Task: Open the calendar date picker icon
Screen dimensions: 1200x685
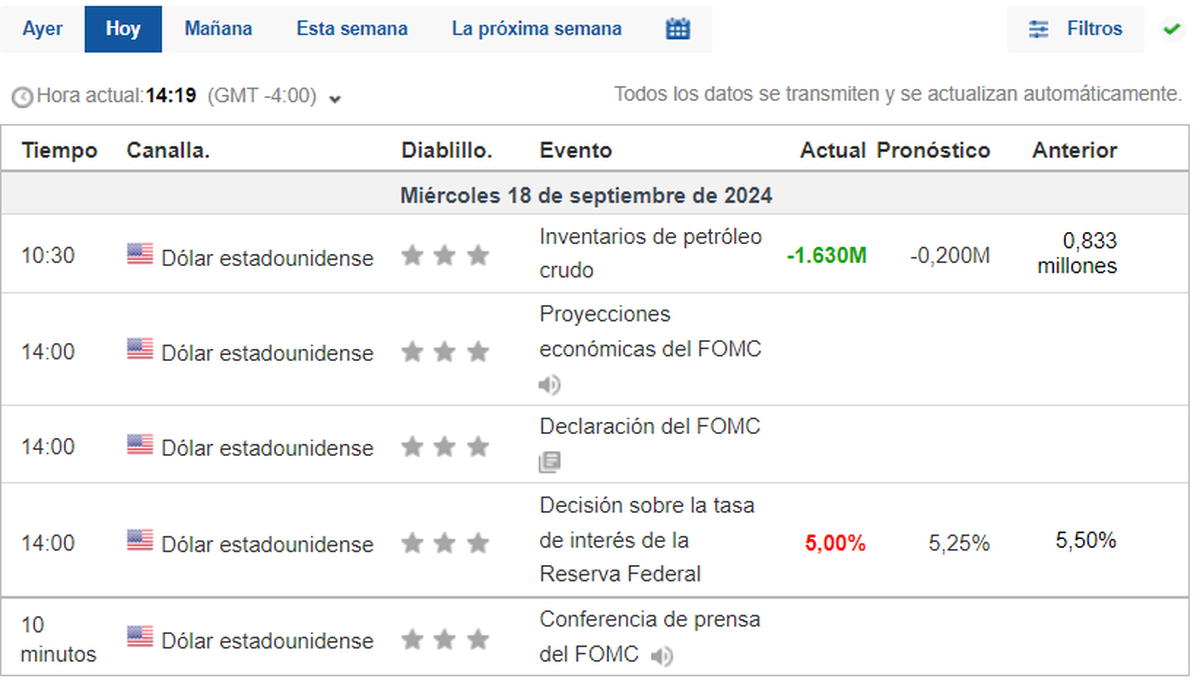Action: point(678,29)
